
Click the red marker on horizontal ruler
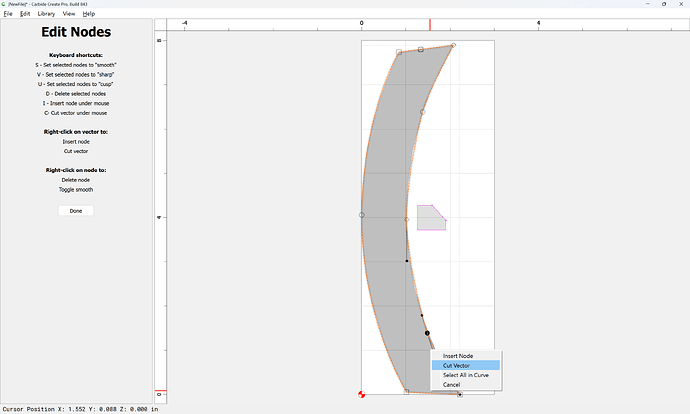pyautogui.click(x=430, y=25)
